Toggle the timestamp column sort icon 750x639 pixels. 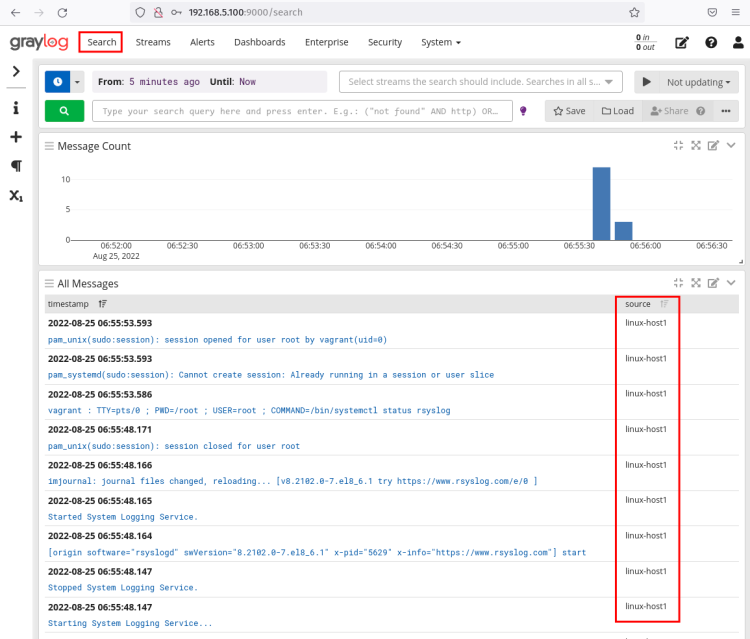pos(102,304)
